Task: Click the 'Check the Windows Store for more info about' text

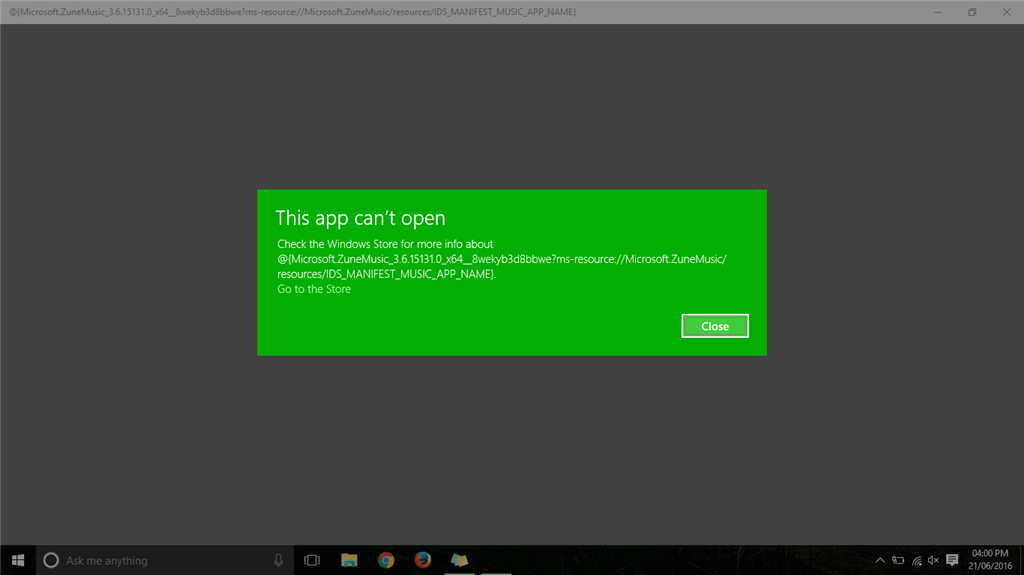Action: (x=385, y=244)
